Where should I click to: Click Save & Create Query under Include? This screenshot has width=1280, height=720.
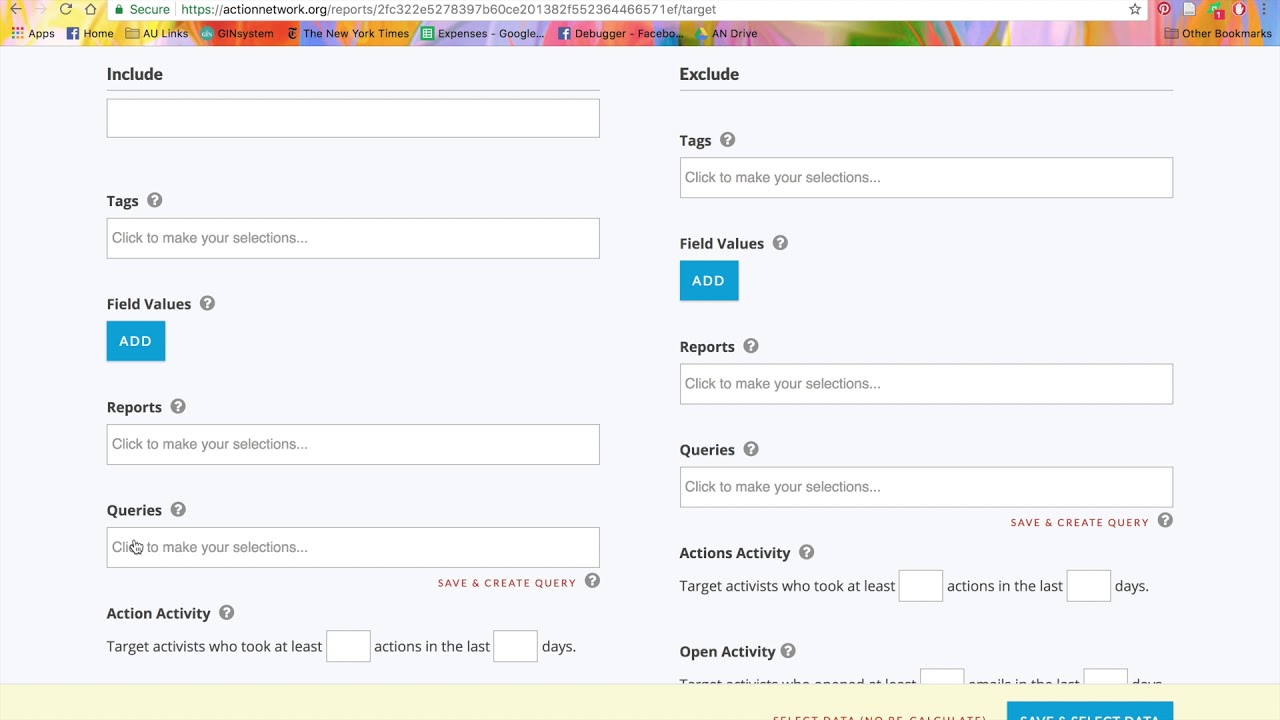(507, 583)
